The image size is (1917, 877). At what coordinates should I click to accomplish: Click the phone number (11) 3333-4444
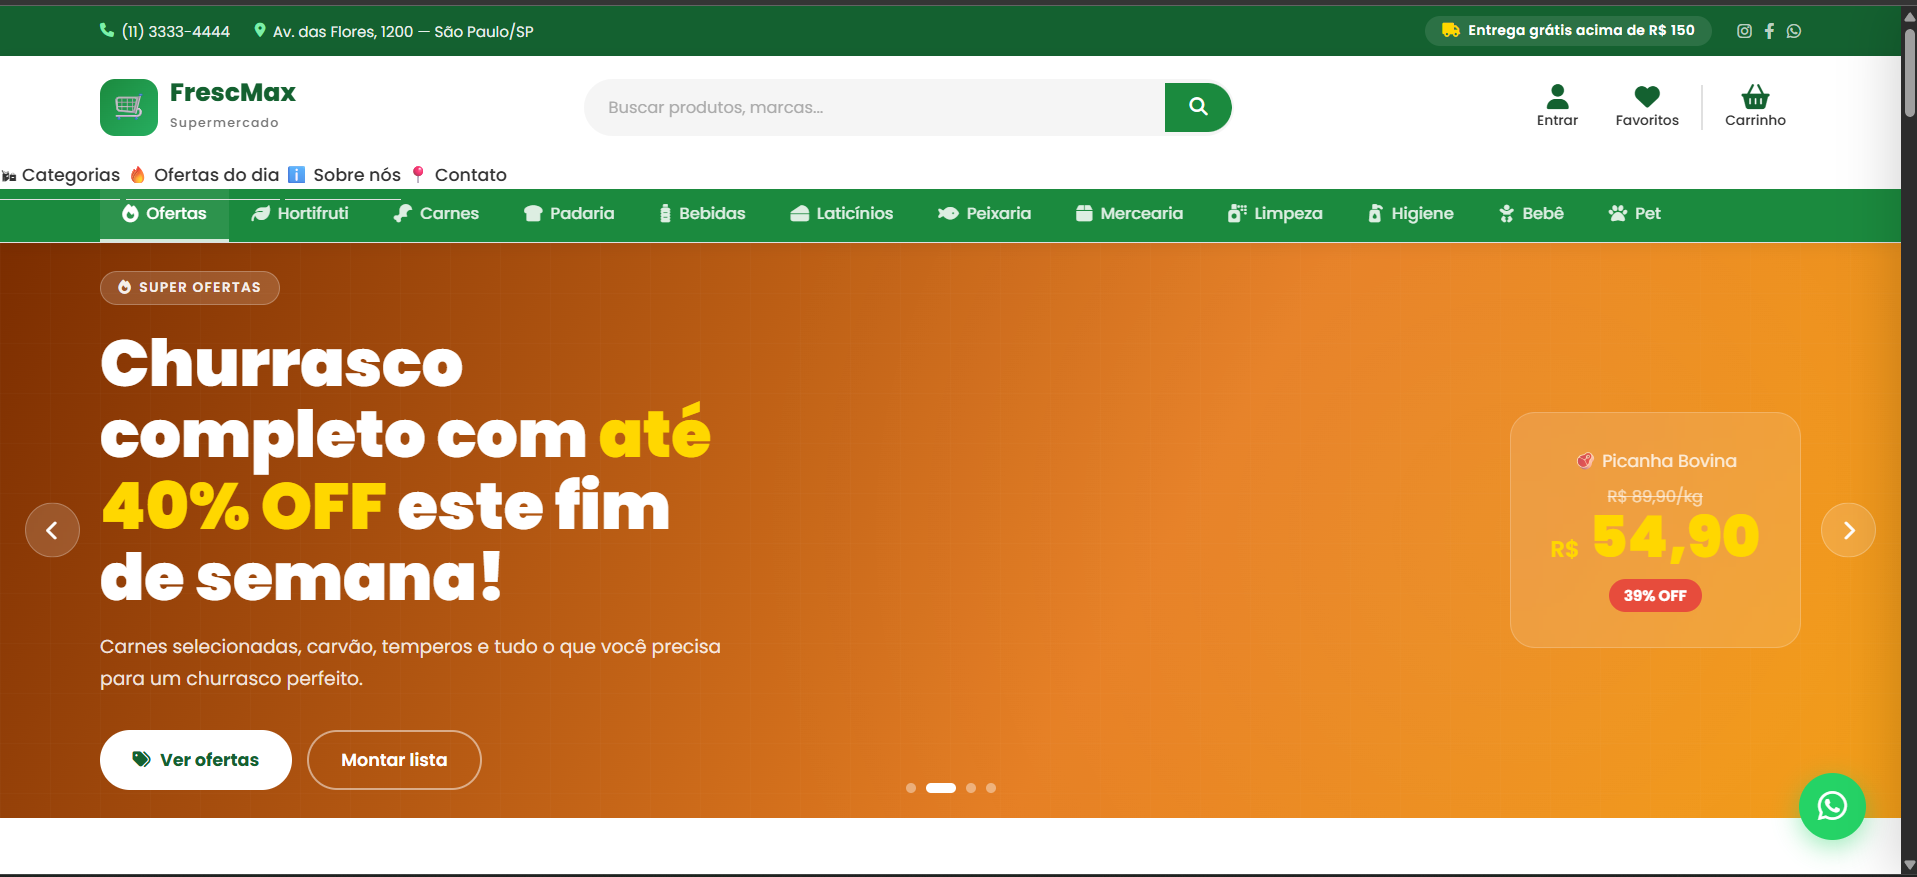click(x=165, y=31)
